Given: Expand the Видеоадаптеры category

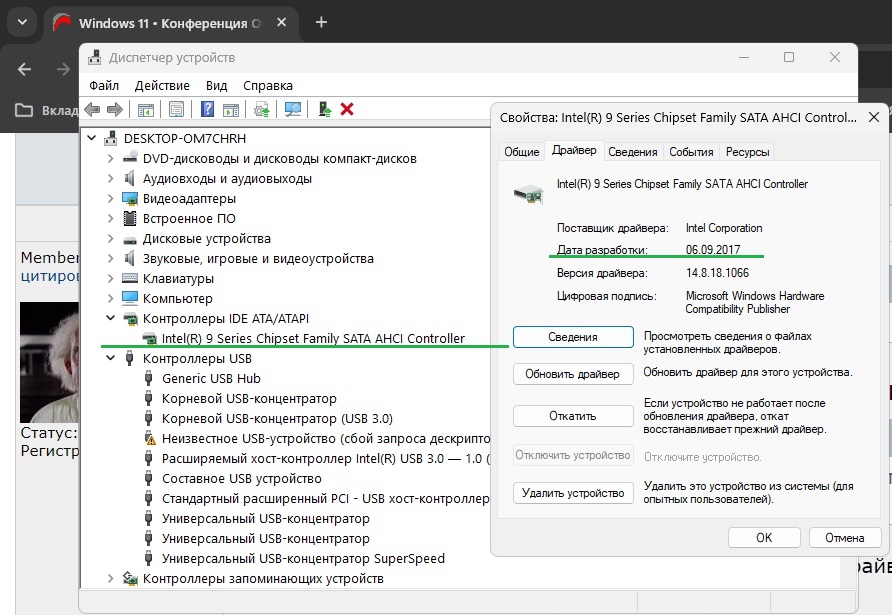Looking at the screenshot, I should 111,199.
